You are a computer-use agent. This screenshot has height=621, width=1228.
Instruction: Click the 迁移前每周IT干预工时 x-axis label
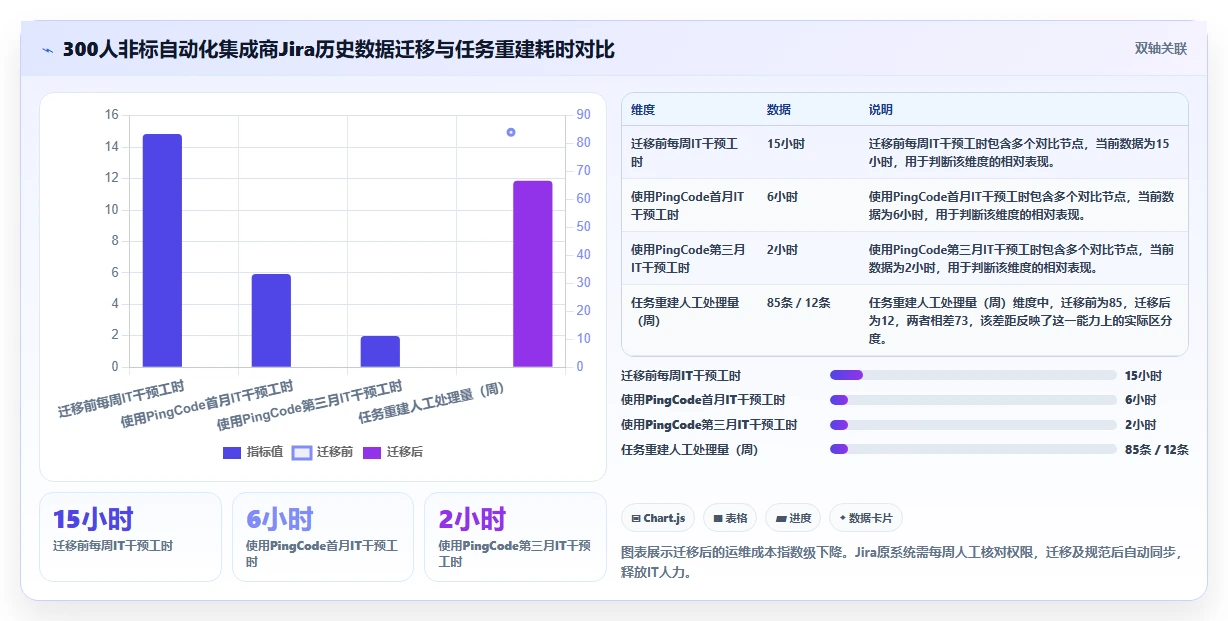point(121,398)
